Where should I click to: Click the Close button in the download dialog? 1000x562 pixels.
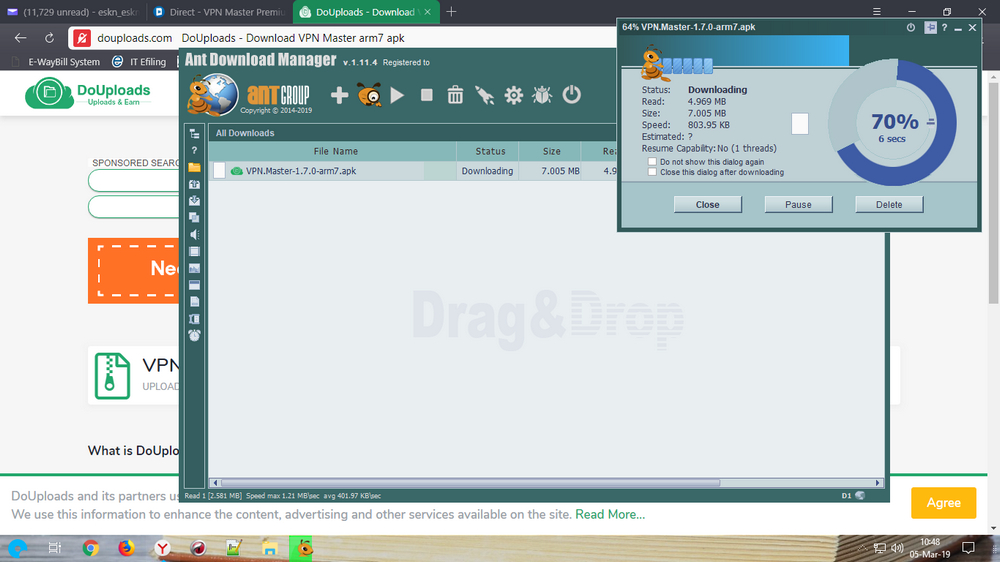pos(708,205)
